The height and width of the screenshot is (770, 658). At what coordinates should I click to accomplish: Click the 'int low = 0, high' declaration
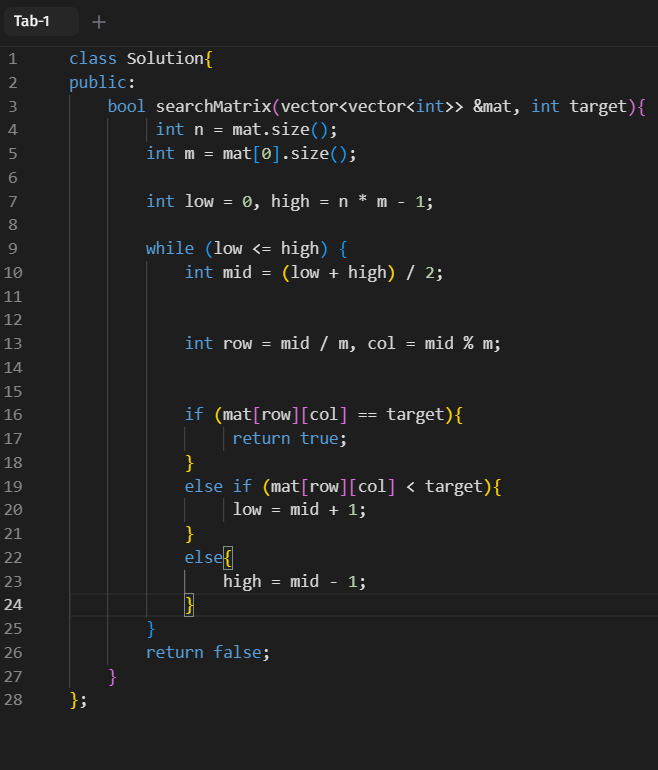290,201
